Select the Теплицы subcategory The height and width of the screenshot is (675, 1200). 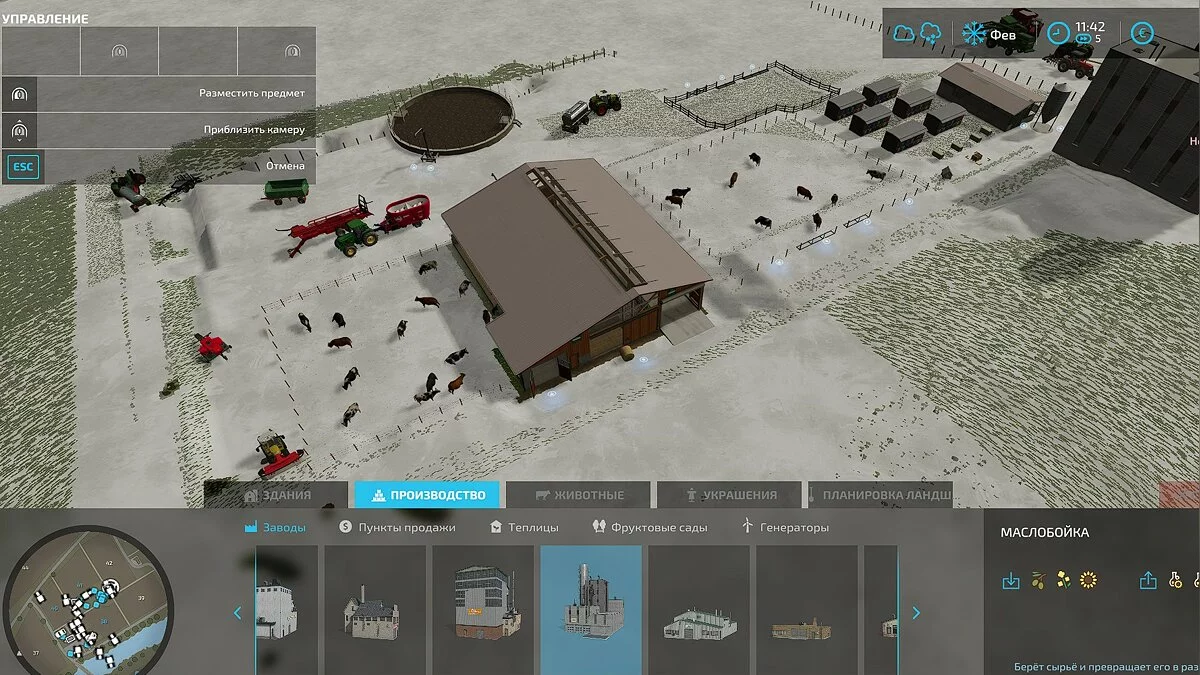pyautogui.click(x=524, y=527)
